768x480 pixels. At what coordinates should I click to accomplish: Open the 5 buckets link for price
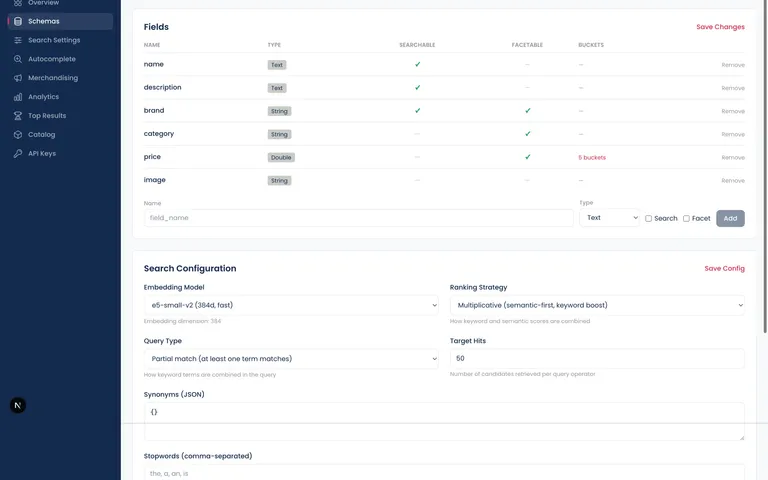tap(592, 157)
